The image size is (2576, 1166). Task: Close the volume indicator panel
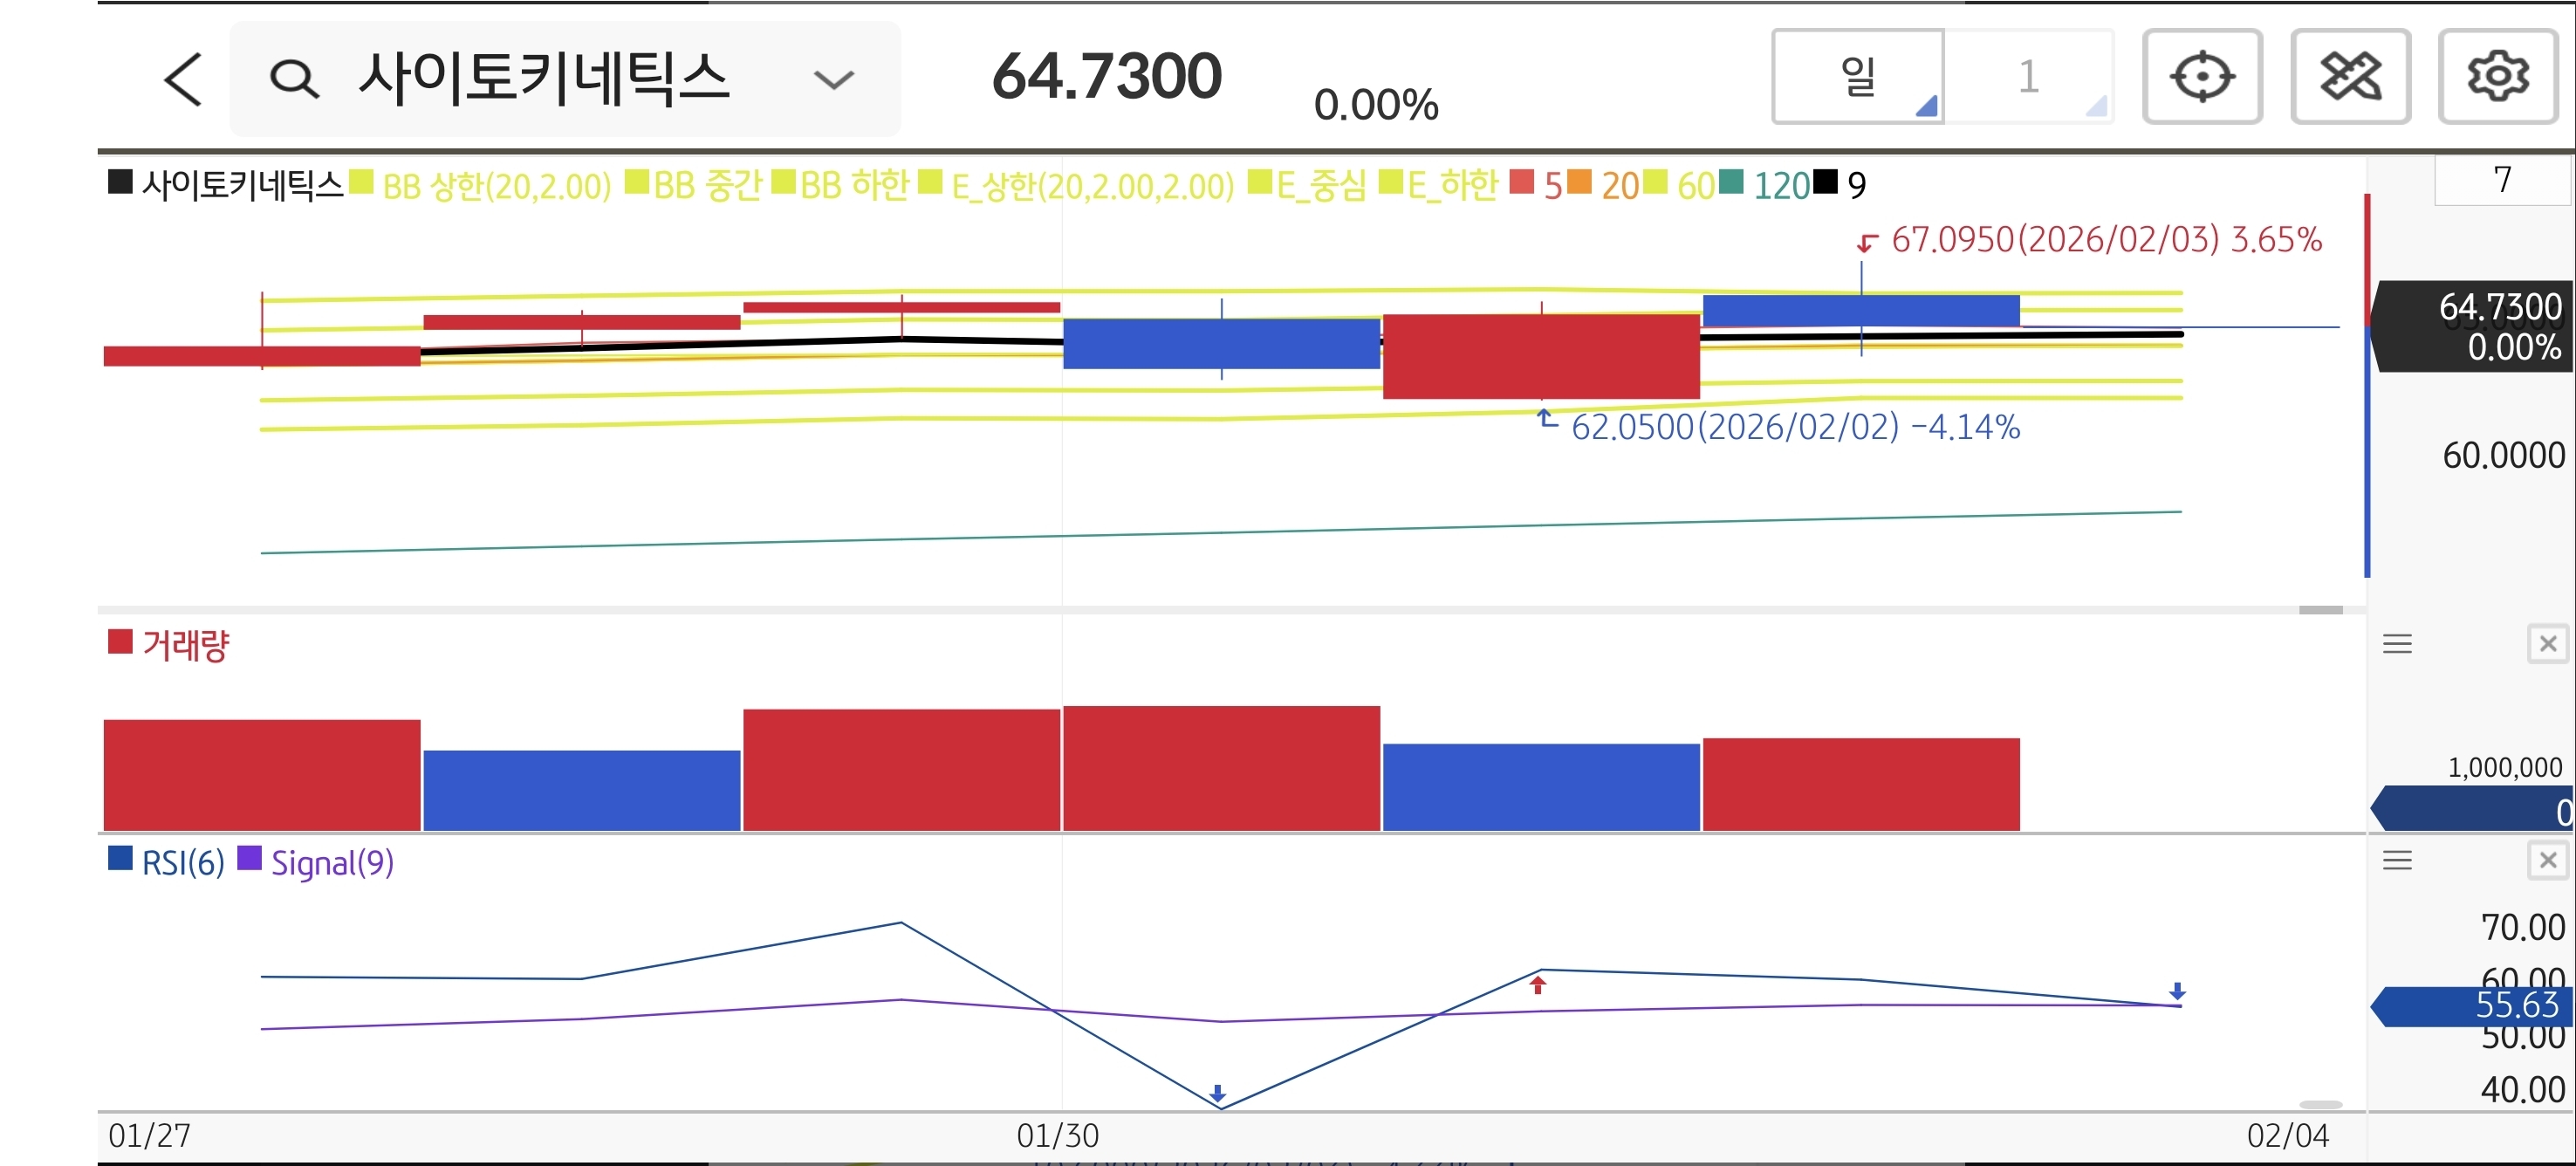tap(2547, 644)
